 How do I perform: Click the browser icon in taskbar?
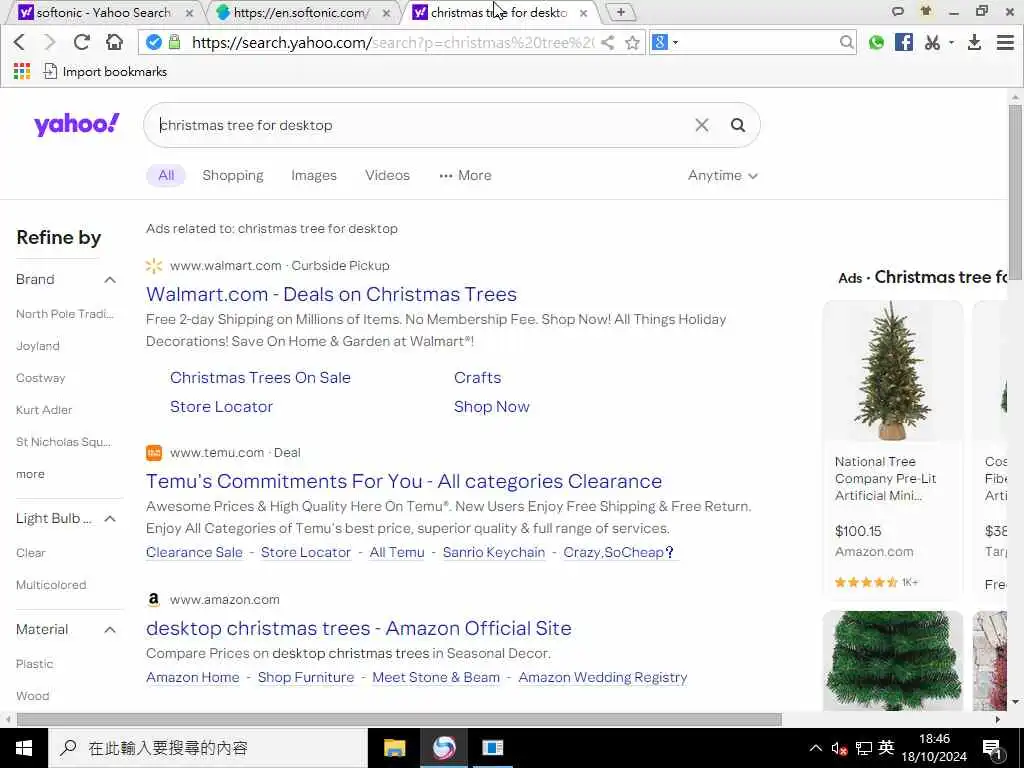[444, 748]
